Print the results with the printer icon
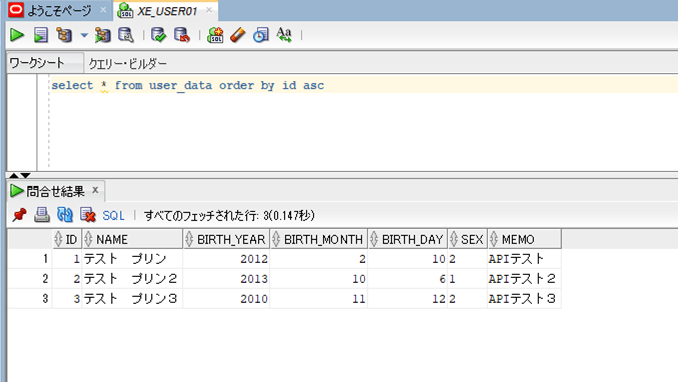 pos(42,215)
